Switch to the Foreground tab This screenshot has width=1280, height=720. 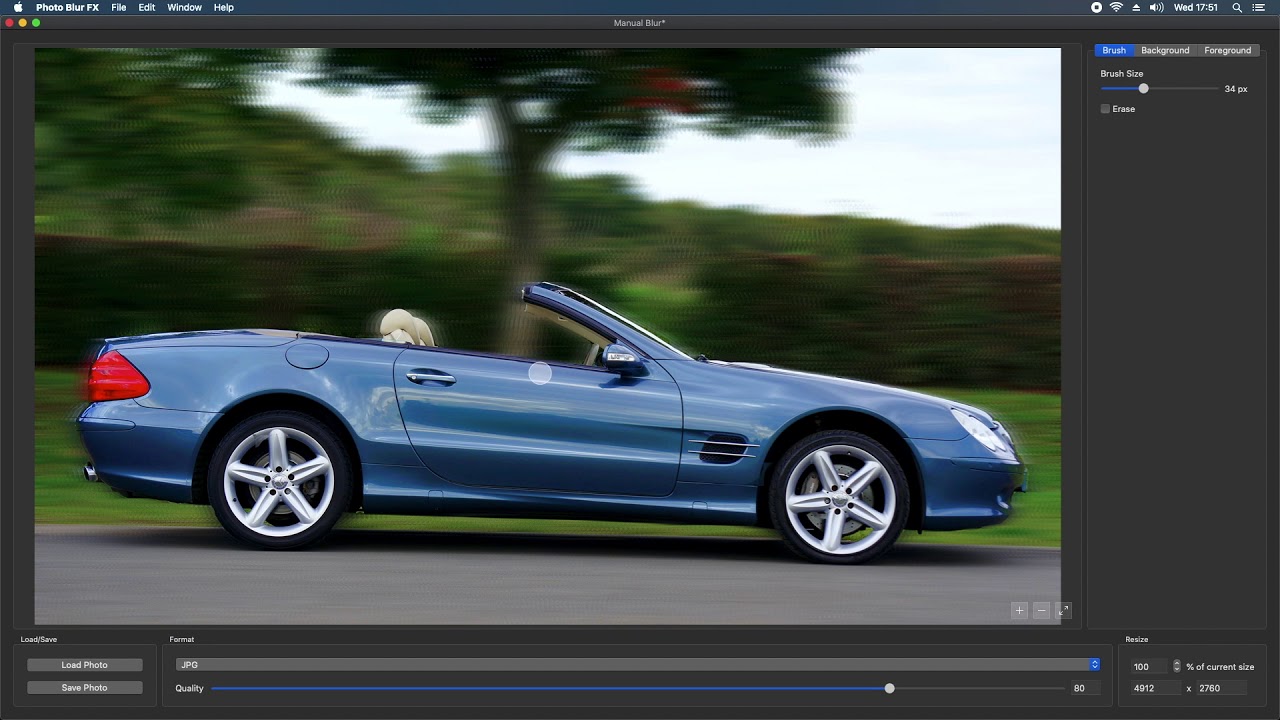click(1227, 50)
